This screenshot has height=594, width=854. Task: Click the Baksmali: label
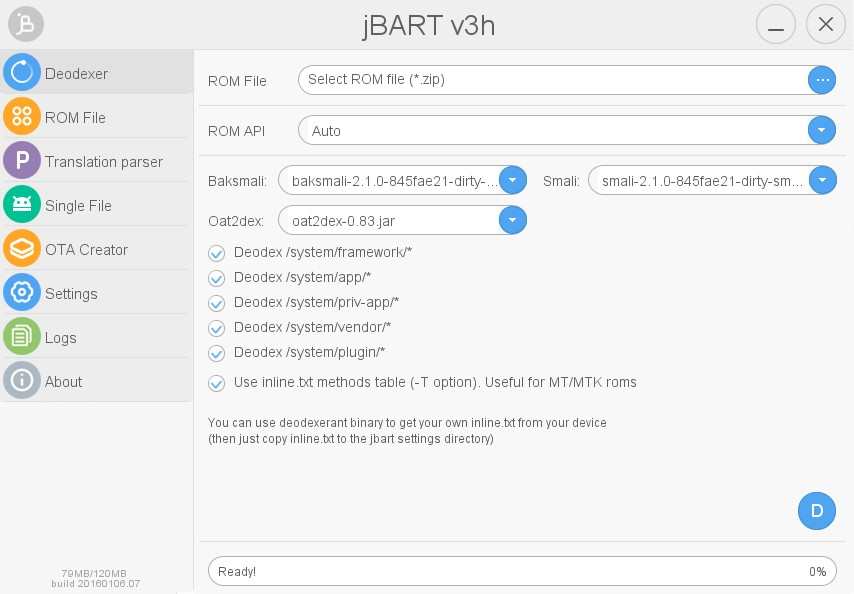click(x=237, y=181)
